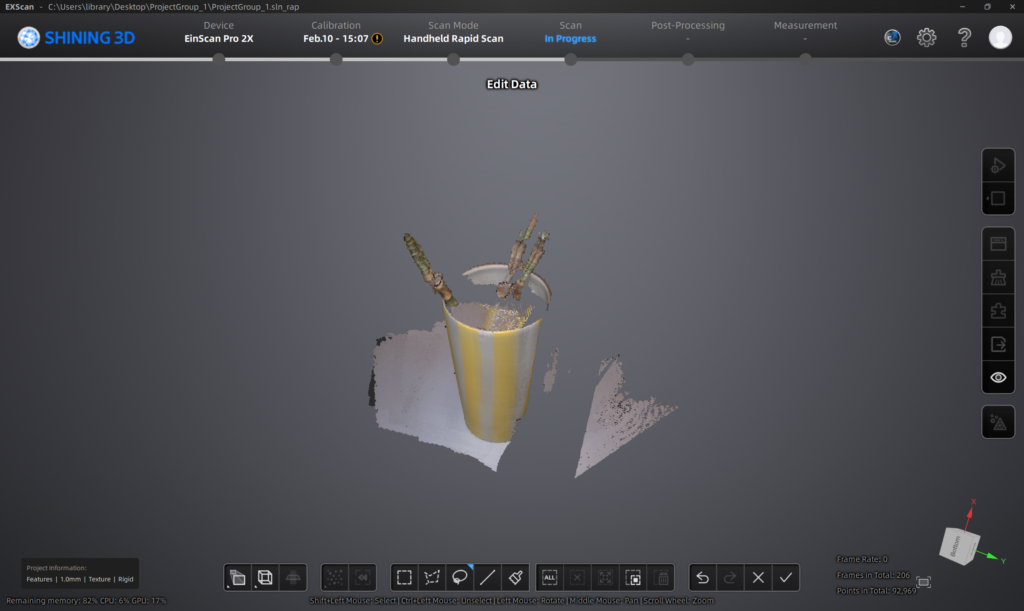This screenshot has width=1024, height=611.
Task: Click the Scan progress step marker
Action: pyautogui.click(x=570, y=59)
